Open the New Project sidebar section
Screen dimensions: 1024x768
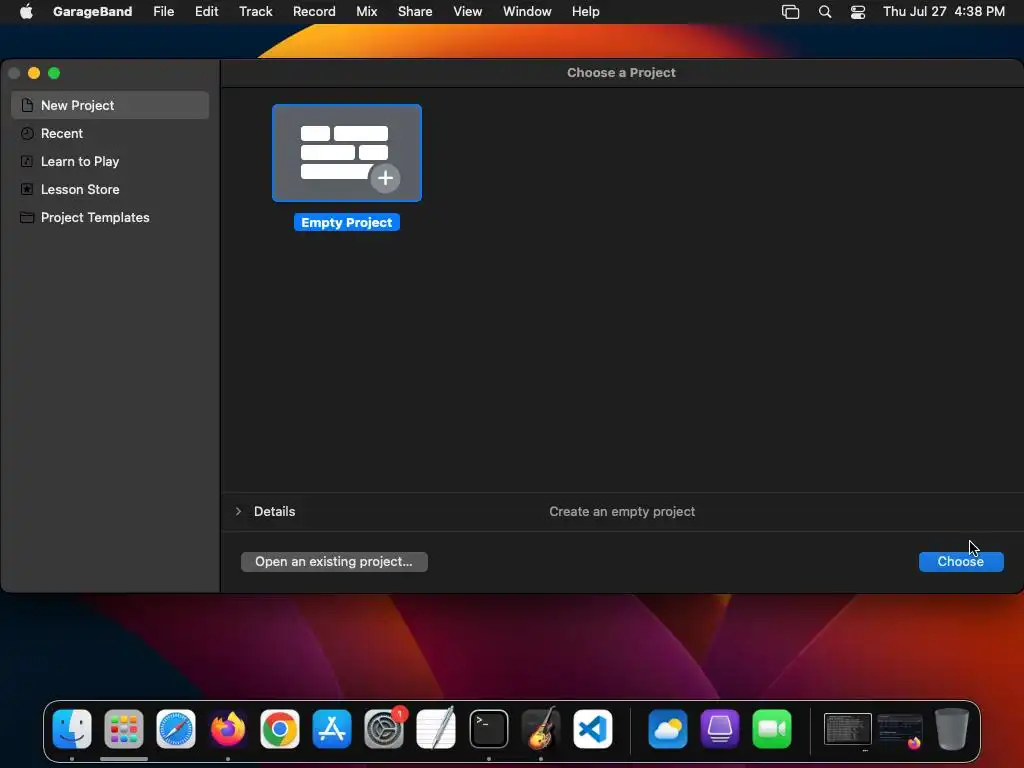coord(110,105)
